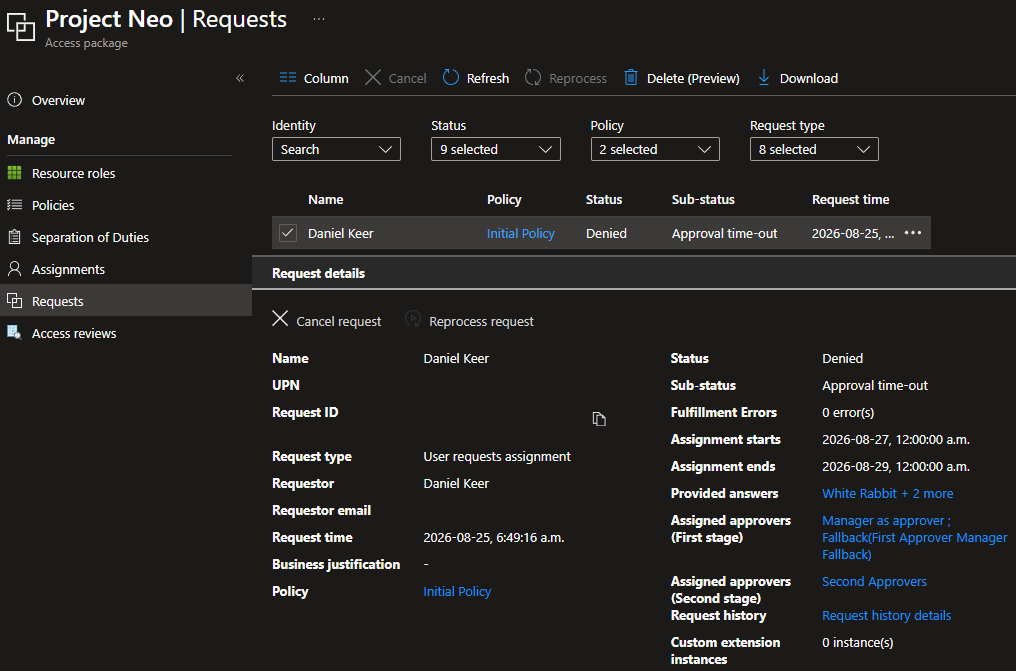
Task: Open the Request type 8 selected dropdown
Action: tap(814, 149)
